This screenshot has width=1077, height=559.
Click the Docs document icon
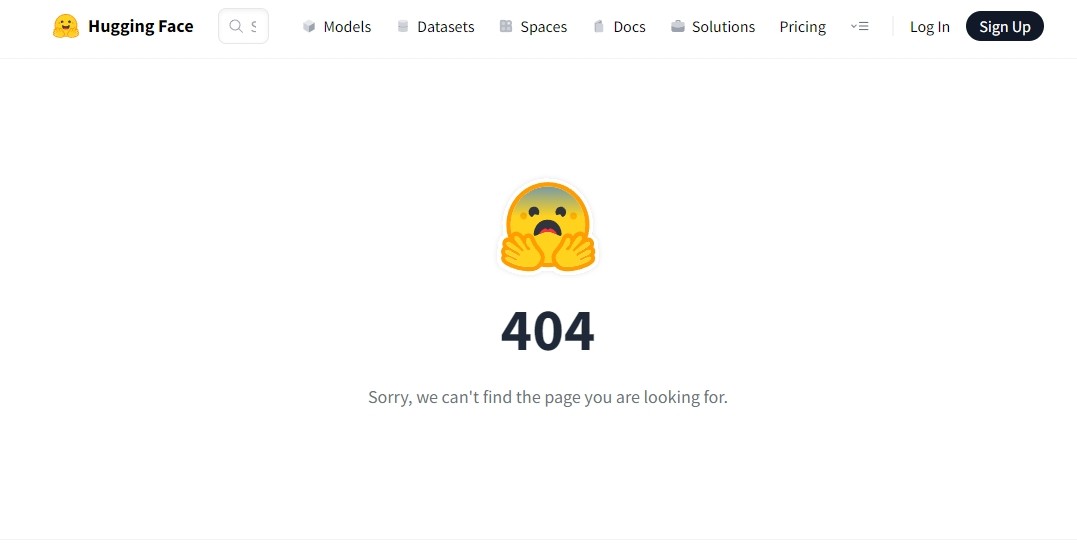[599, 26]
